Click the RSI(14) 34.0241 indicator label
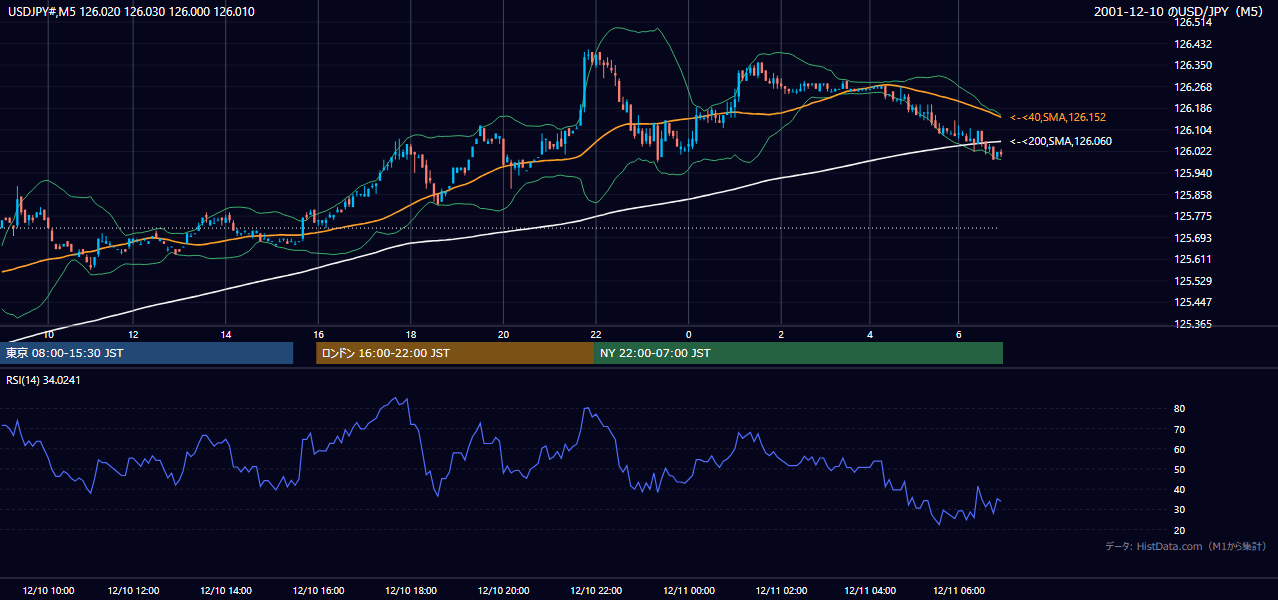The image size is (1278, 600). click(x=43, y=379)
